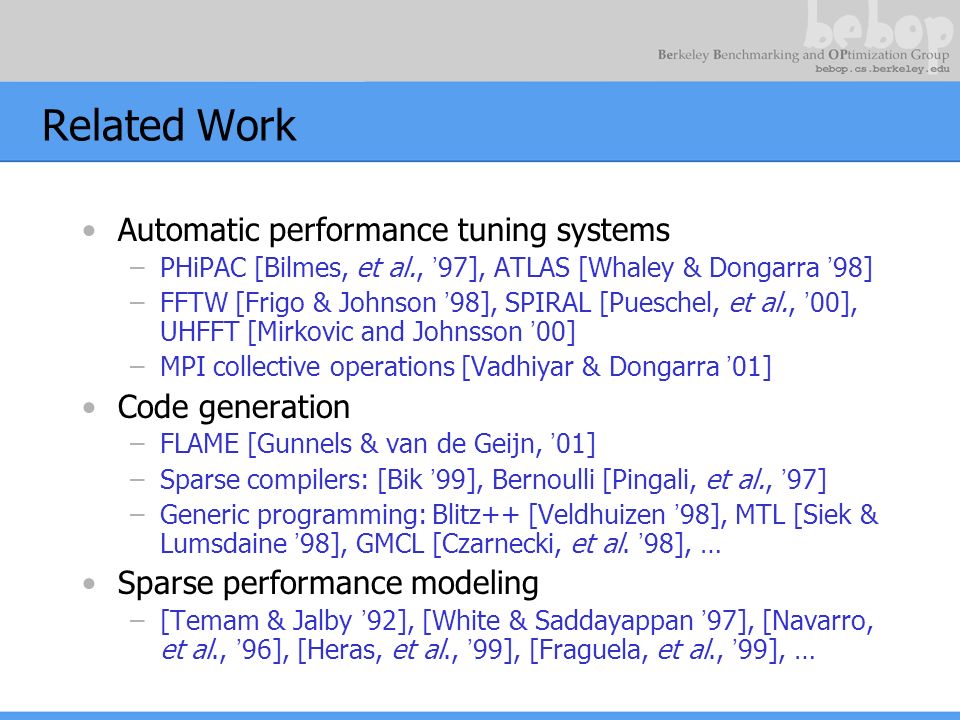This screenshot has height=720, width=960.
Task: Click the 'UHFFT [Mirkovic and Johnsson '00]' line
Action: 368,332
